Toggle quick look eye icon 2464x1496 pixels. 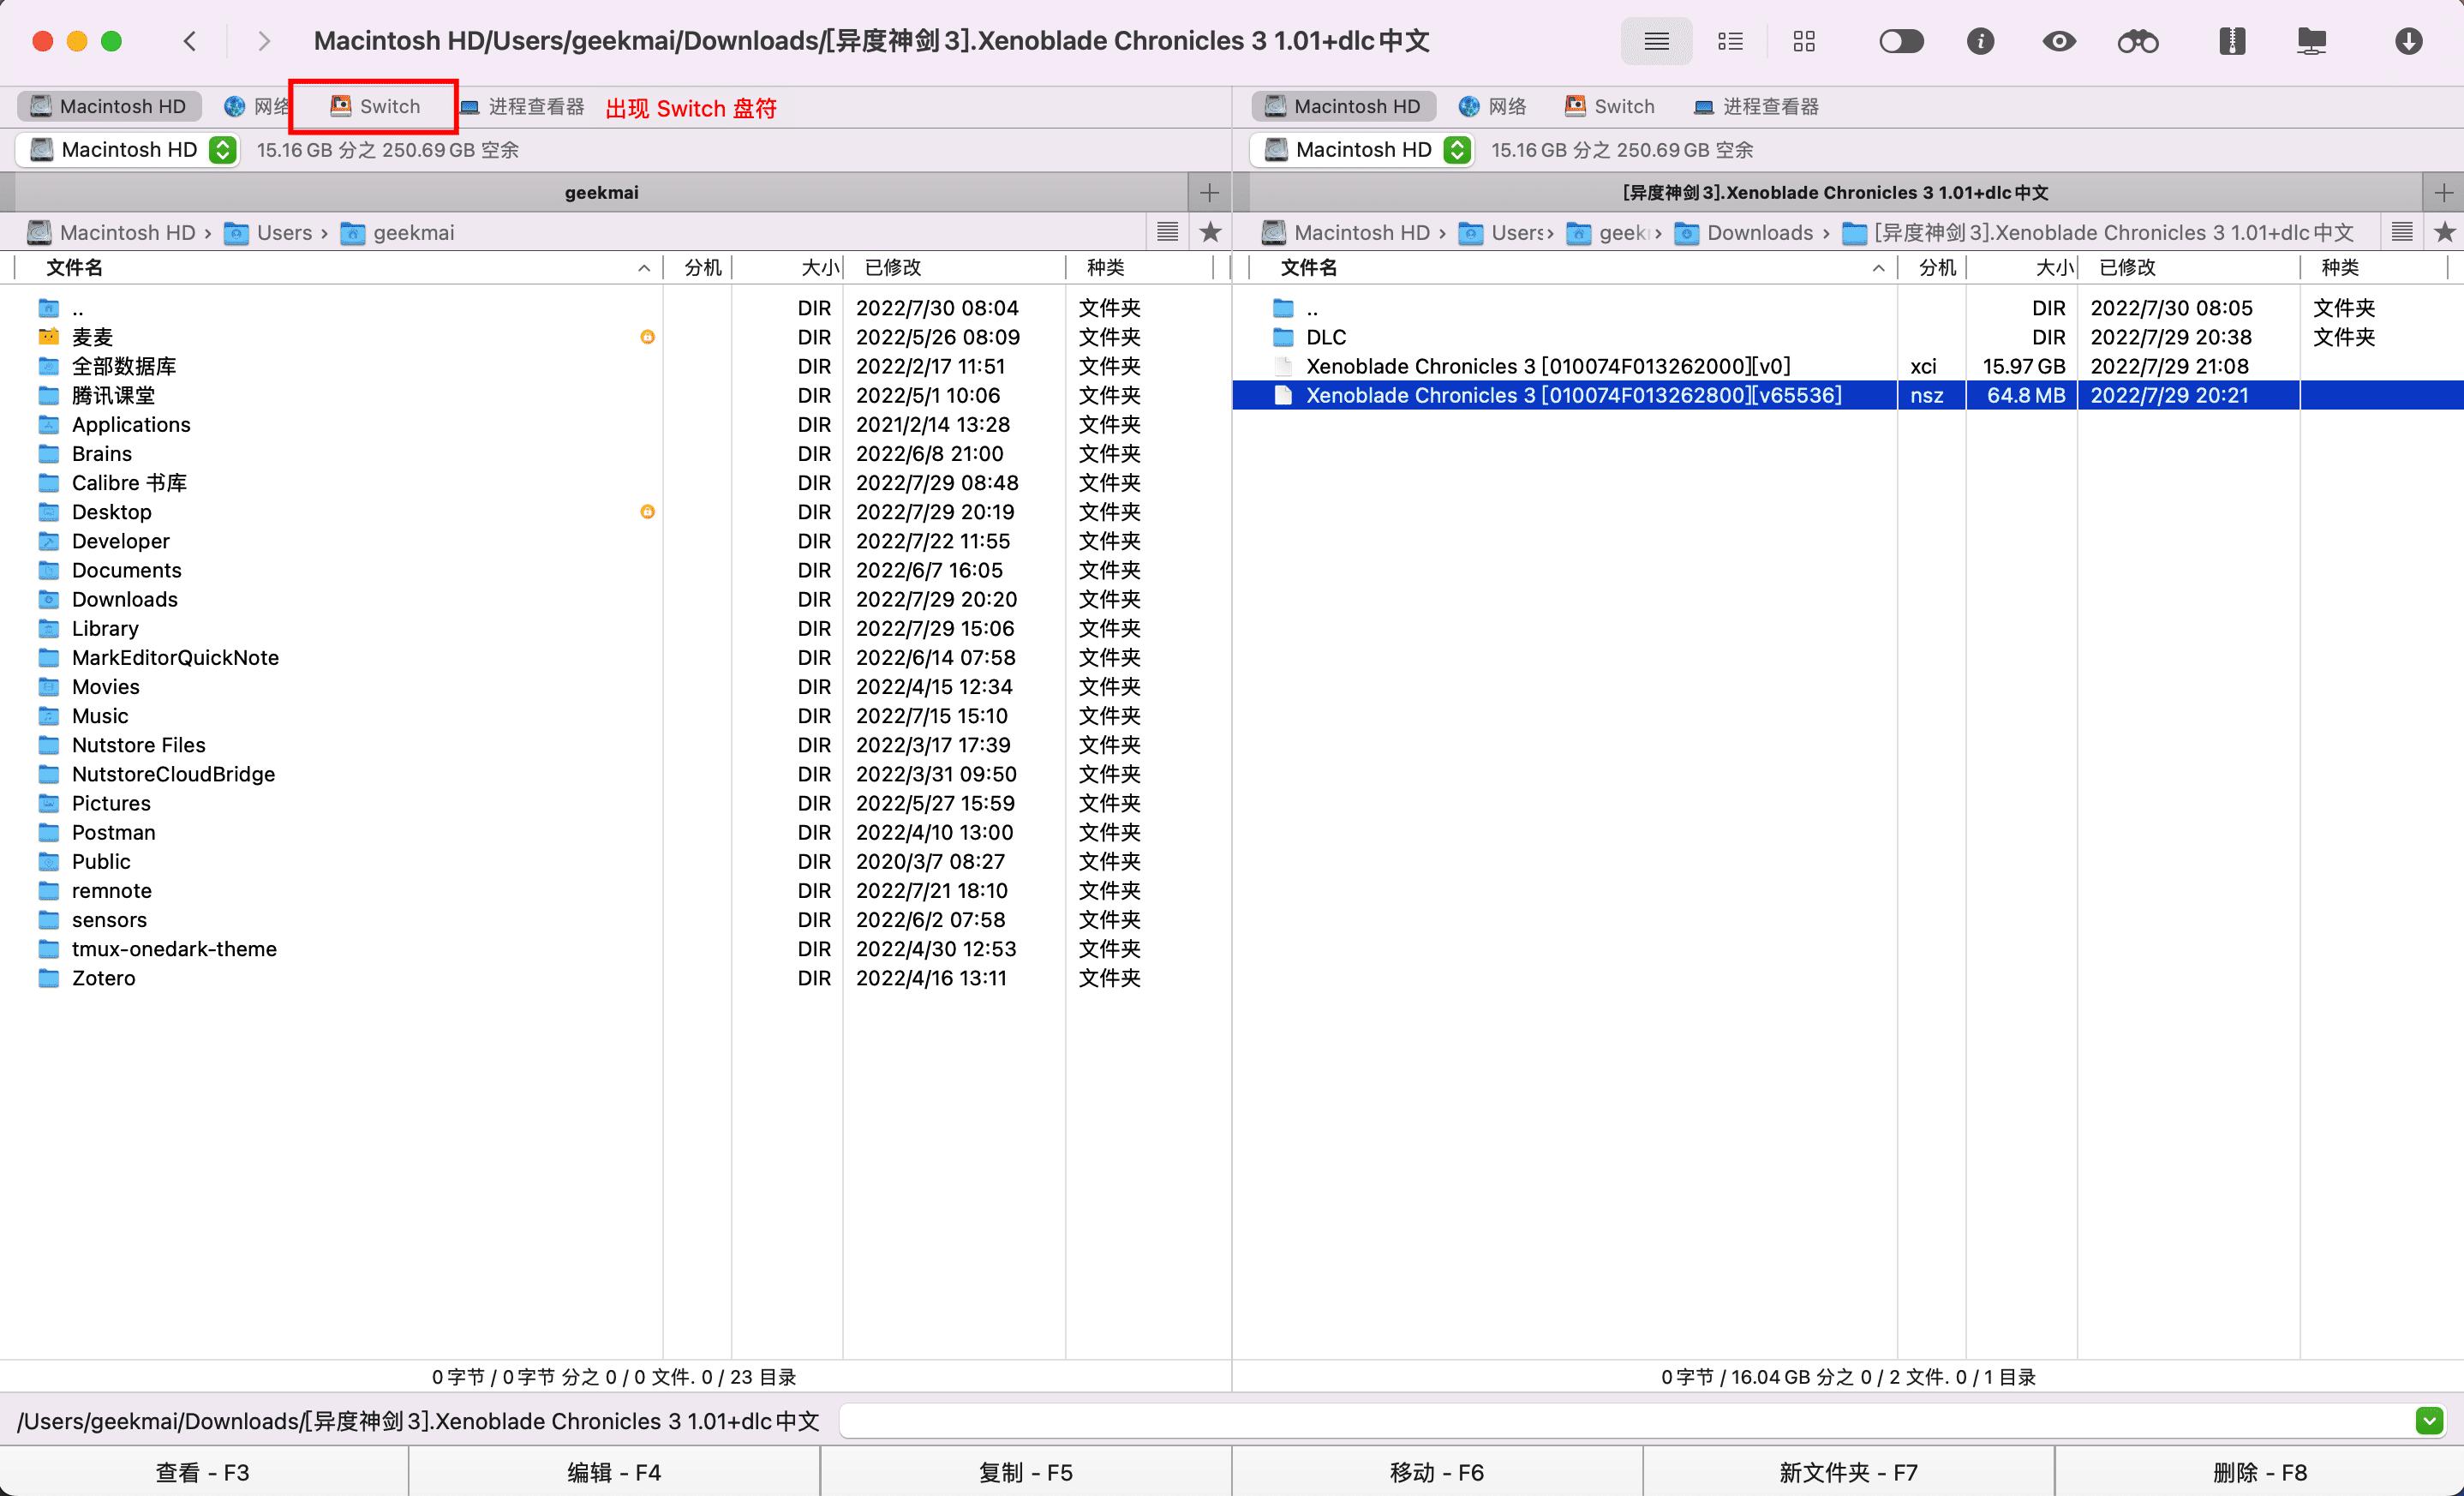pos(2058,41)
